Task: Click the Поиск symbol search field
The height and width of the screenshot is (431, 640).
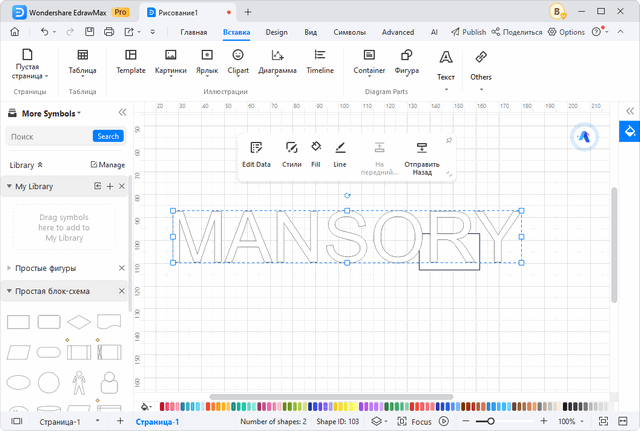Action: pos(48,136)
